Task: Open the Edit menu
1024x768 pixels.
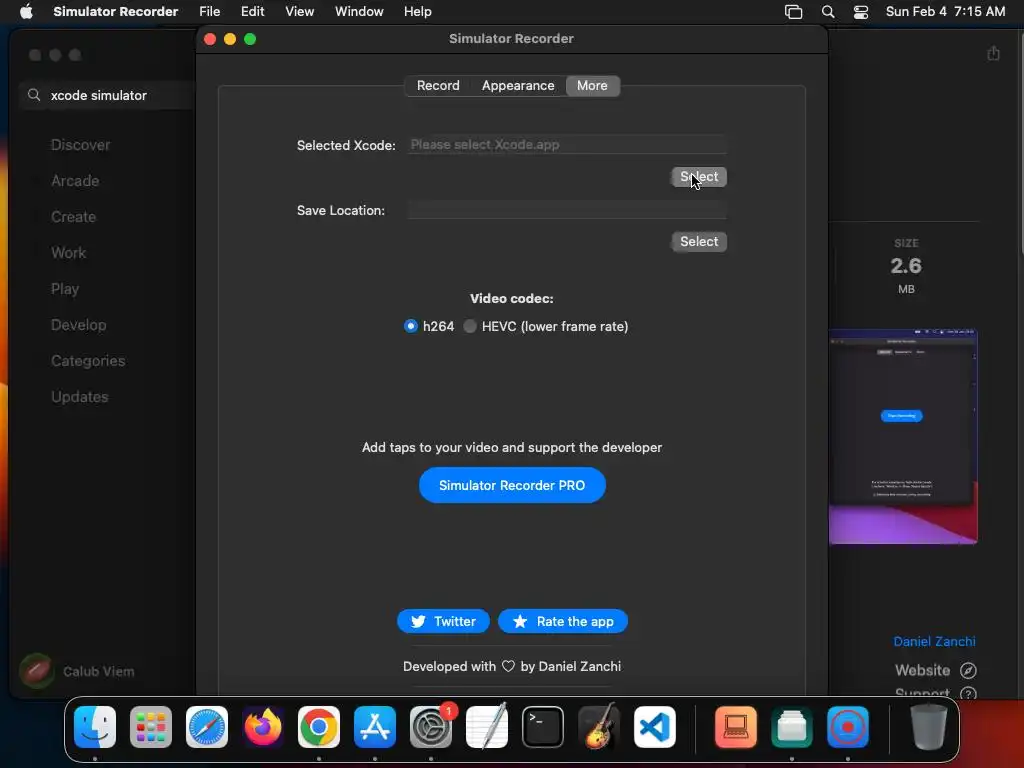Action: point(252,11)
